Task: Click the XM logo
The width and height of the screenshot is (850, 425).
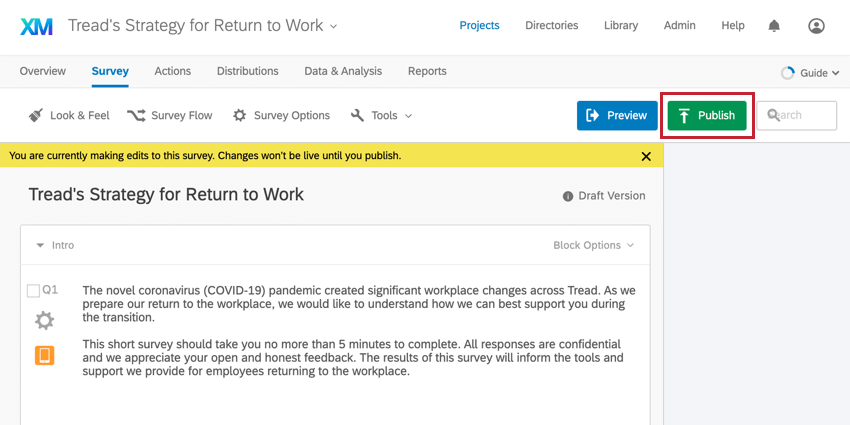Action: coord(36,26)
